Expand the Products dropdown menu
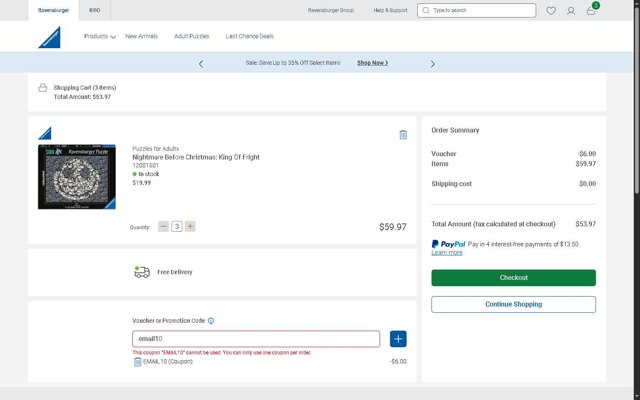The image size is (640, 400). tap(100, 36)
